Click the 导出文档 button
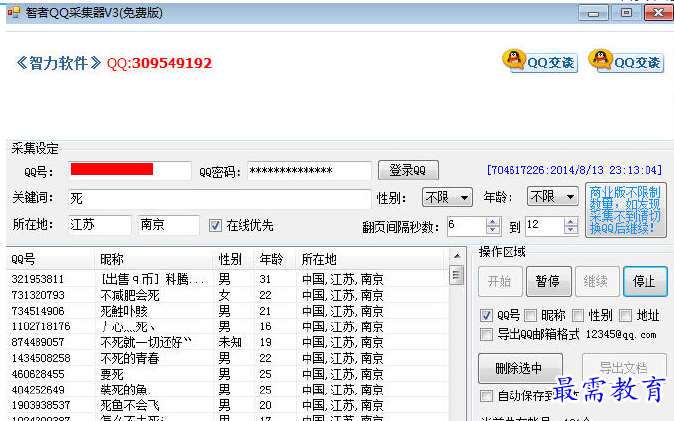The width and height of the screenshot is (674, 421). pos(624,368)
